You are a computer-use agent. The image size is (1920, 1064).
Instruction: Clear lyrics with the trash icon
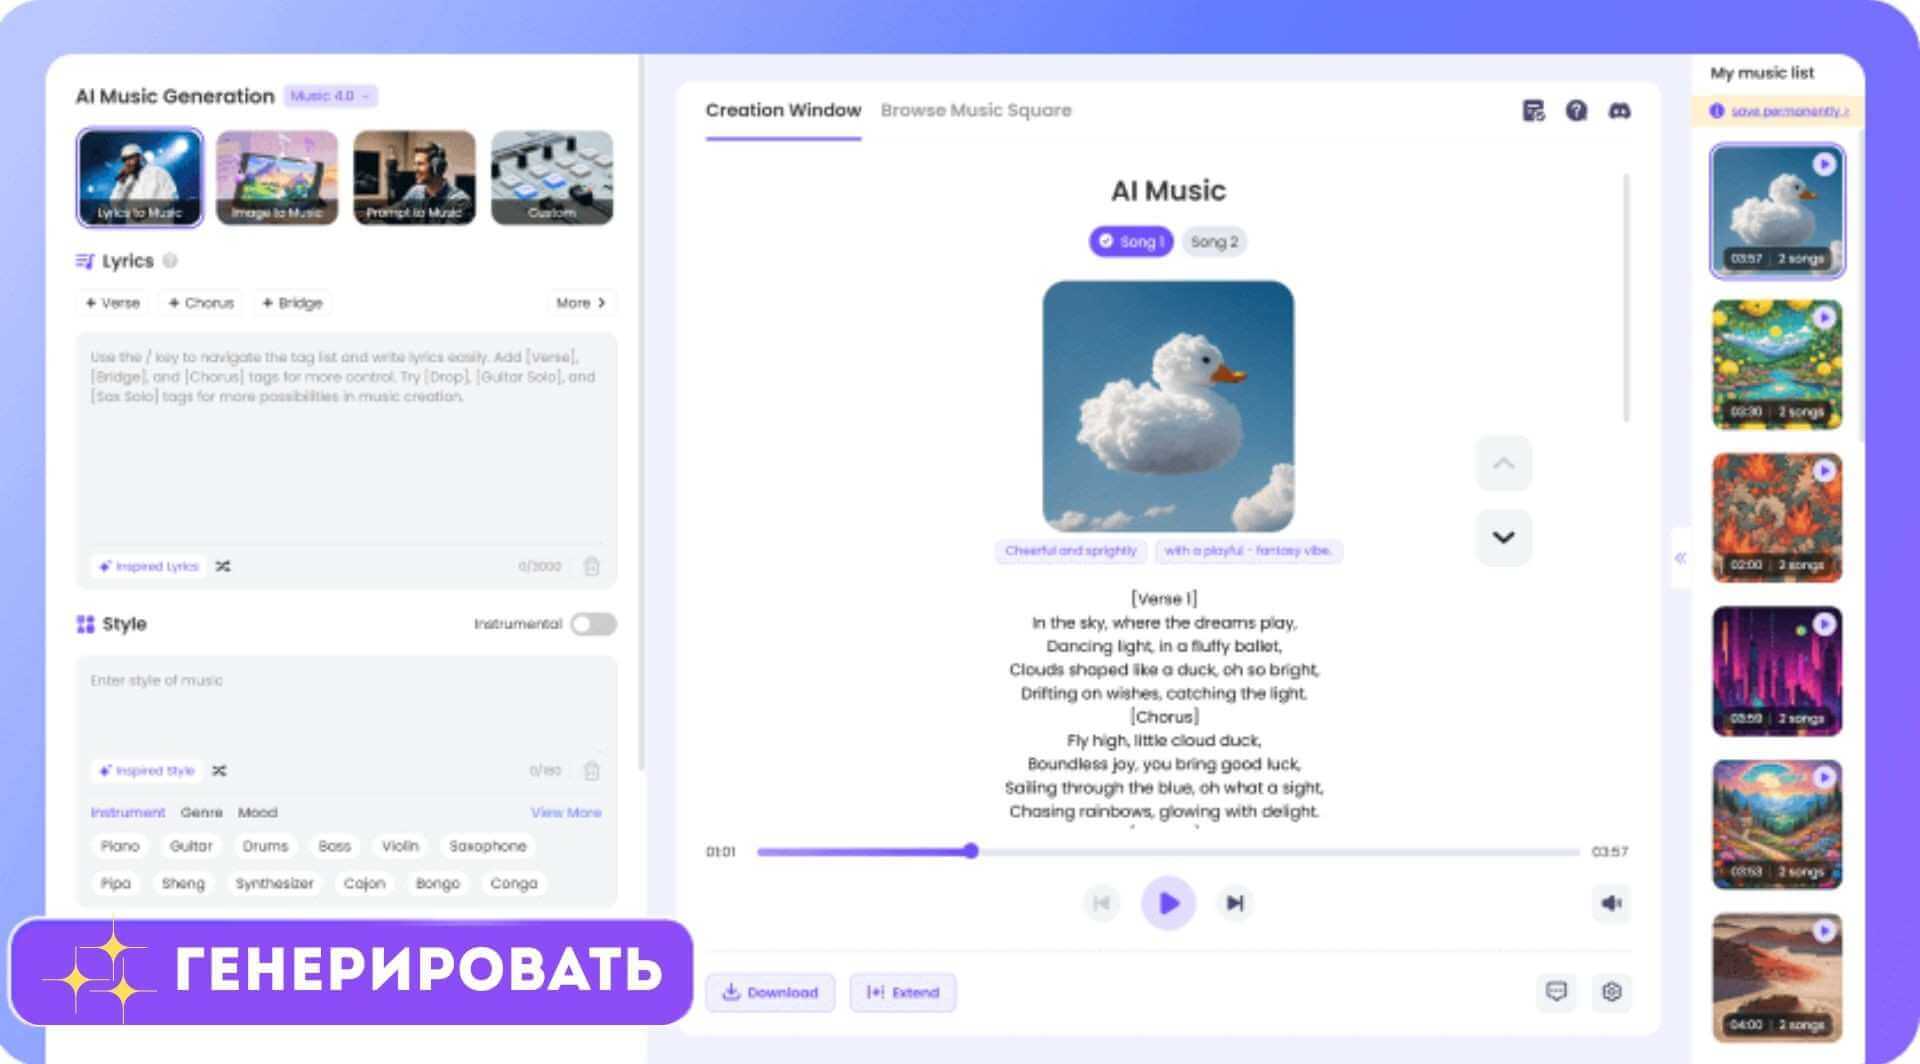(x=592, y=566)
